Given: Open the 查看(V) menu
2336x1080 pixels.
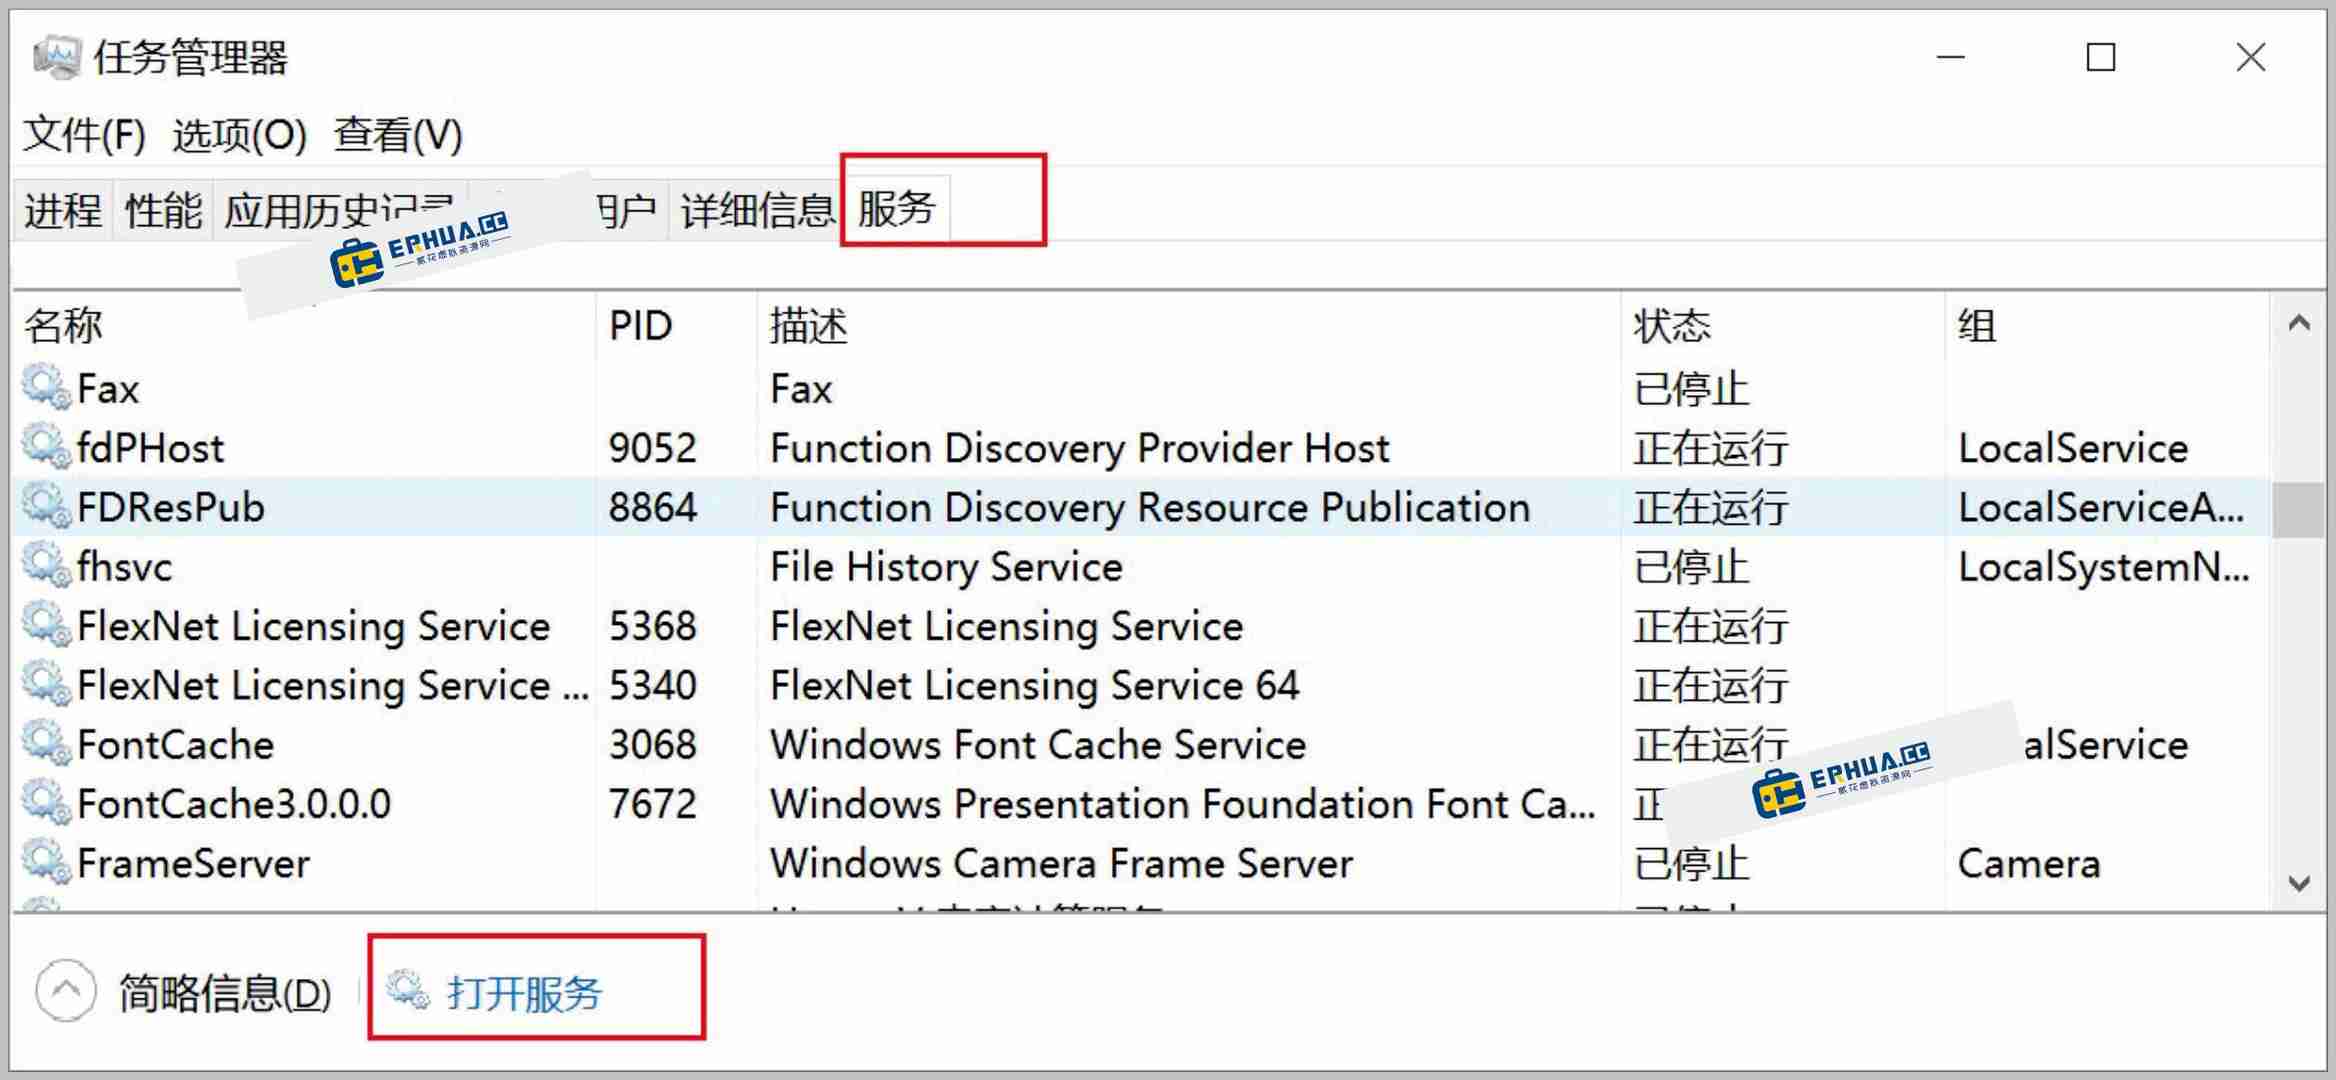Looking at the screenshot, I should (x=398, y=135).
